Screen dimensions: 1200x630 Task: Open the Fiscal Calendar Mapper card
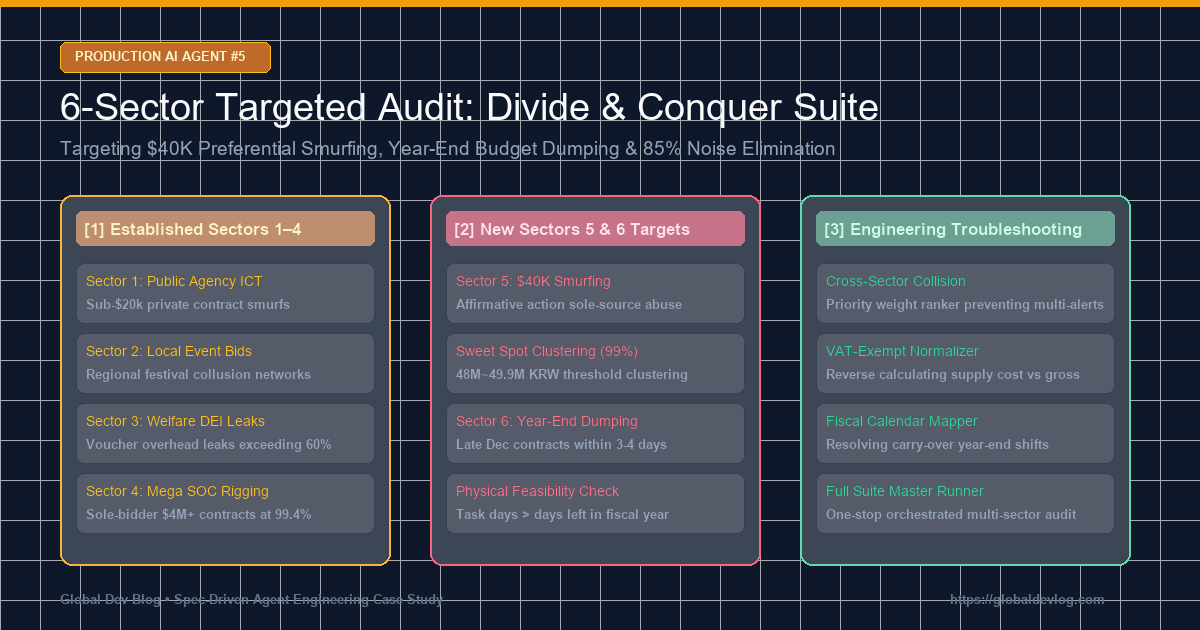point(965,433)
